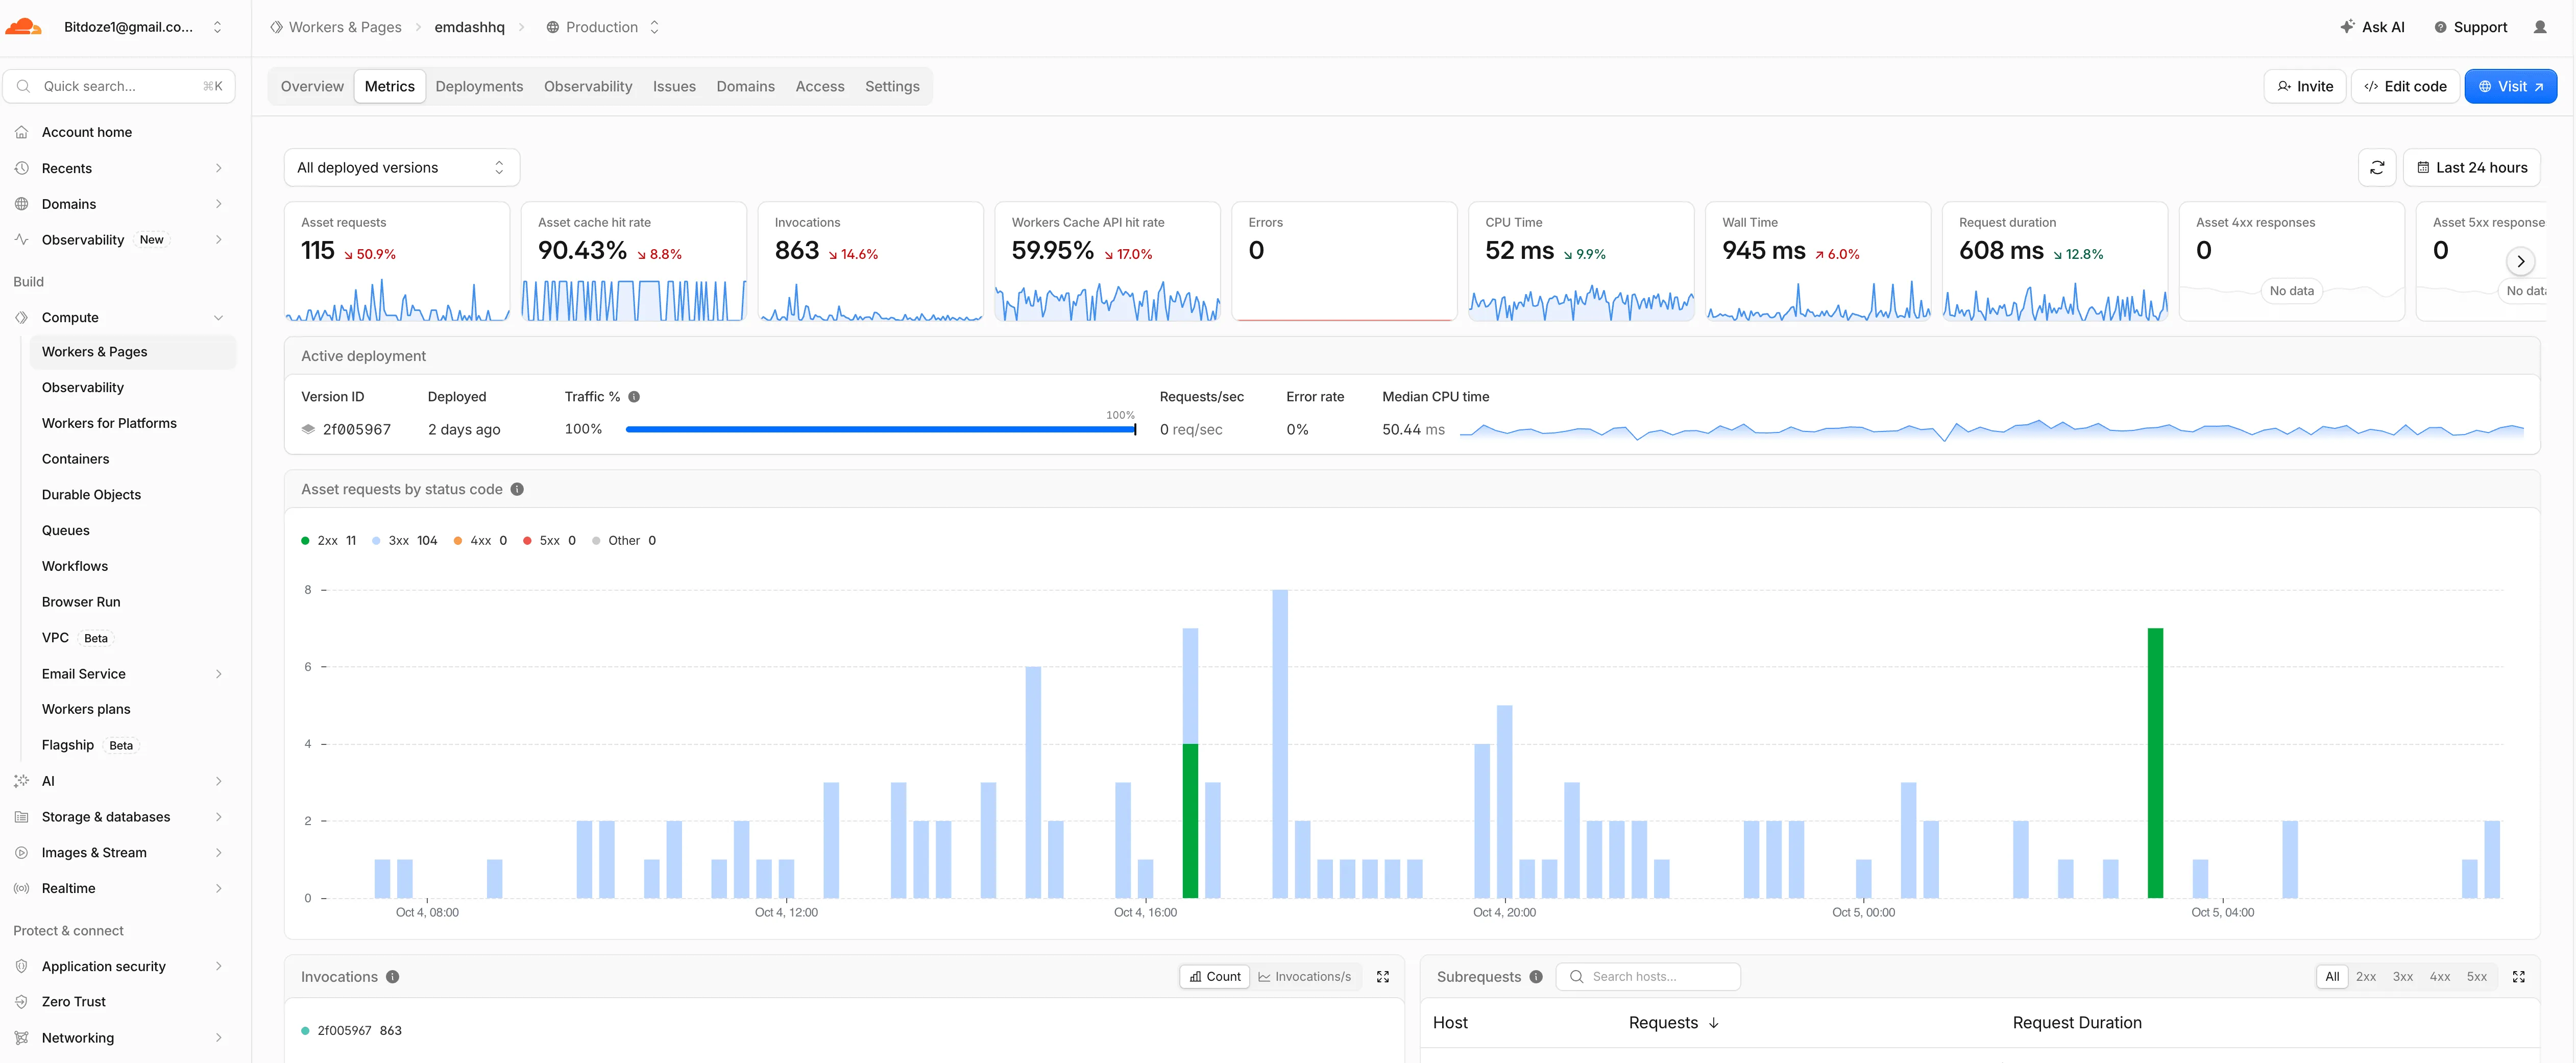
Task: Filter Subrequests by 2xx
Action: pyautogui.click(x=2366, y=977)
